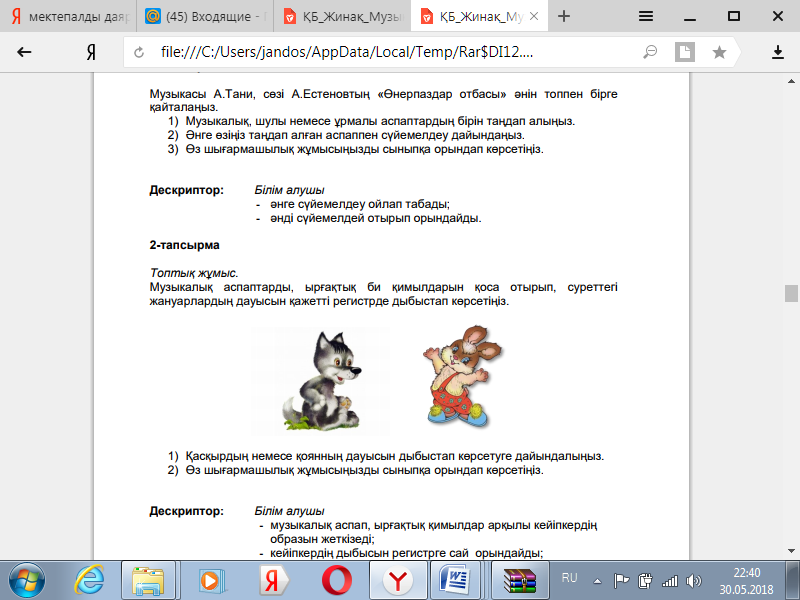The image size is (800, 600).
Task: Open the clock showing 22:40
Action: pos(746,580)
